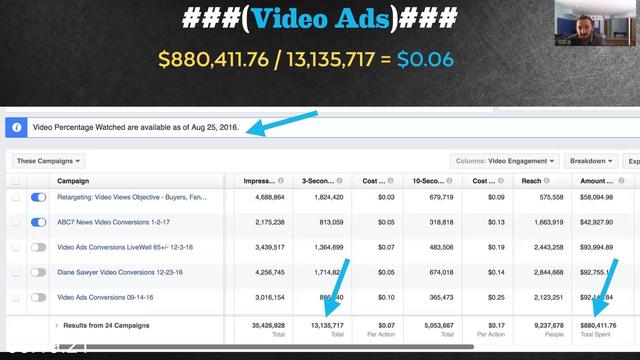This screenshot has height=360, width=640.
Task: Sort by the 3-Second views column header
Action: coord(318,181)
